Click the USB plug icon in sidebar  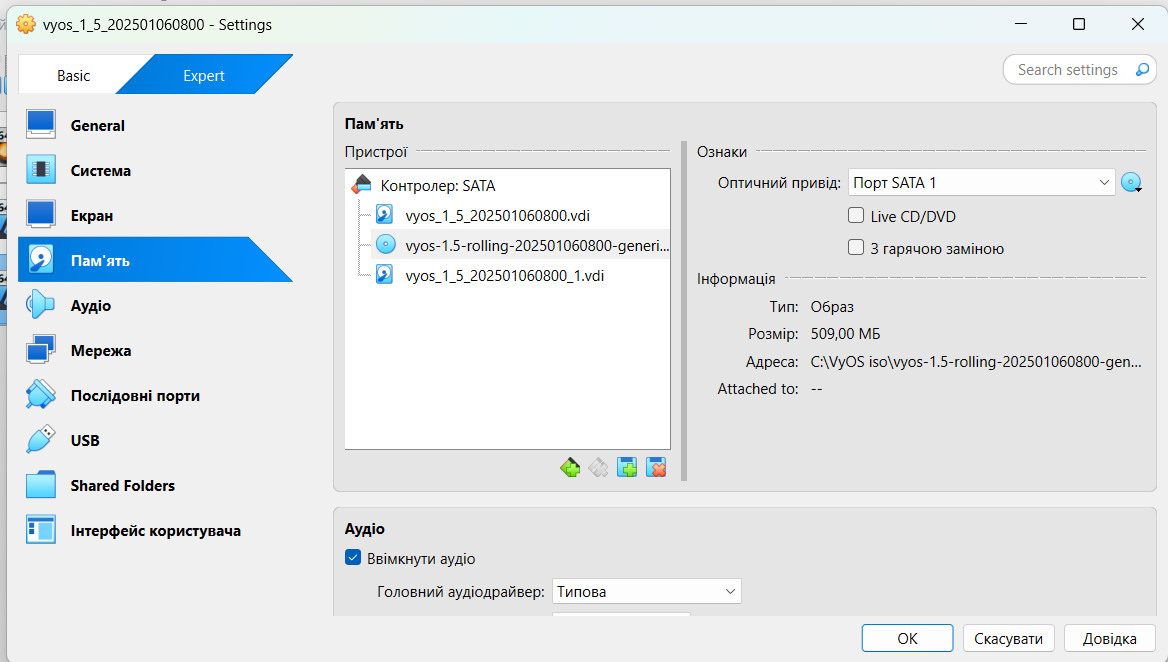[x=41, y=440]
